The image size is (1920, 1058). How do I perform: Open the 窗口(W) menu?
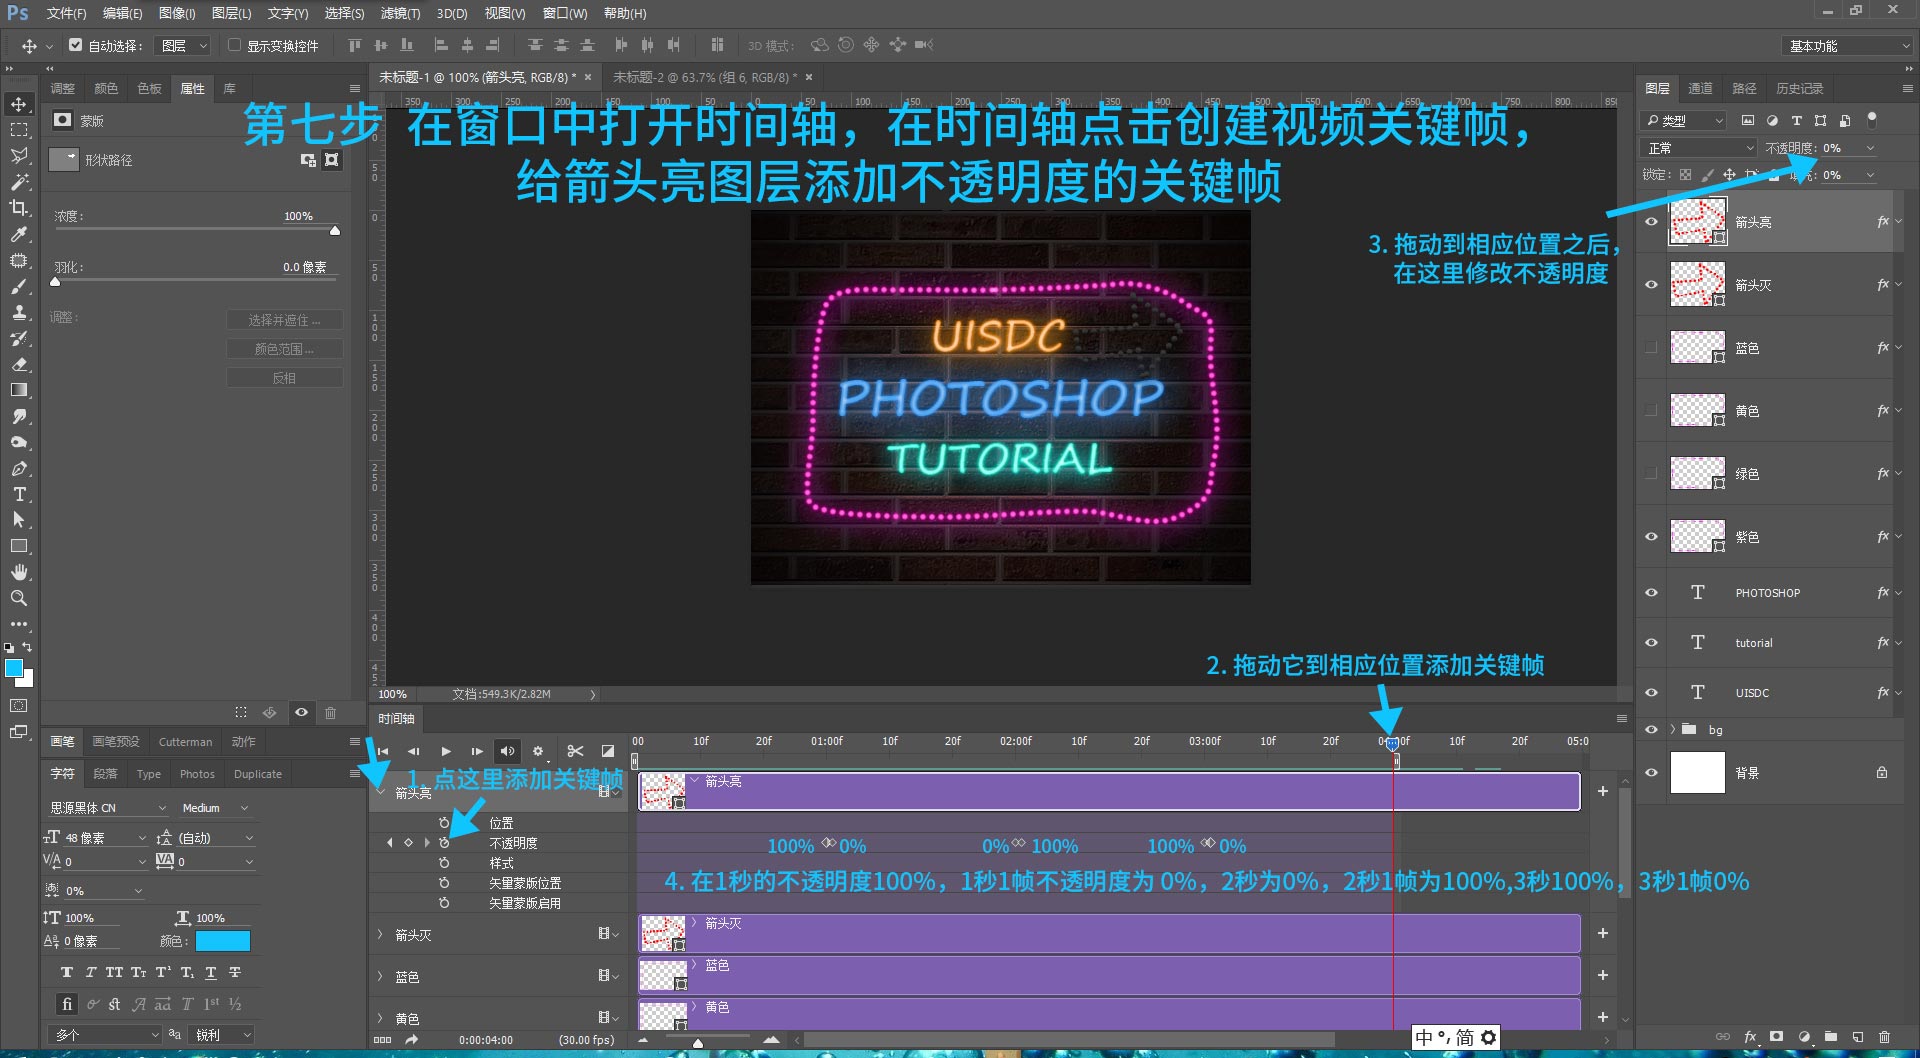click(565, 13)
